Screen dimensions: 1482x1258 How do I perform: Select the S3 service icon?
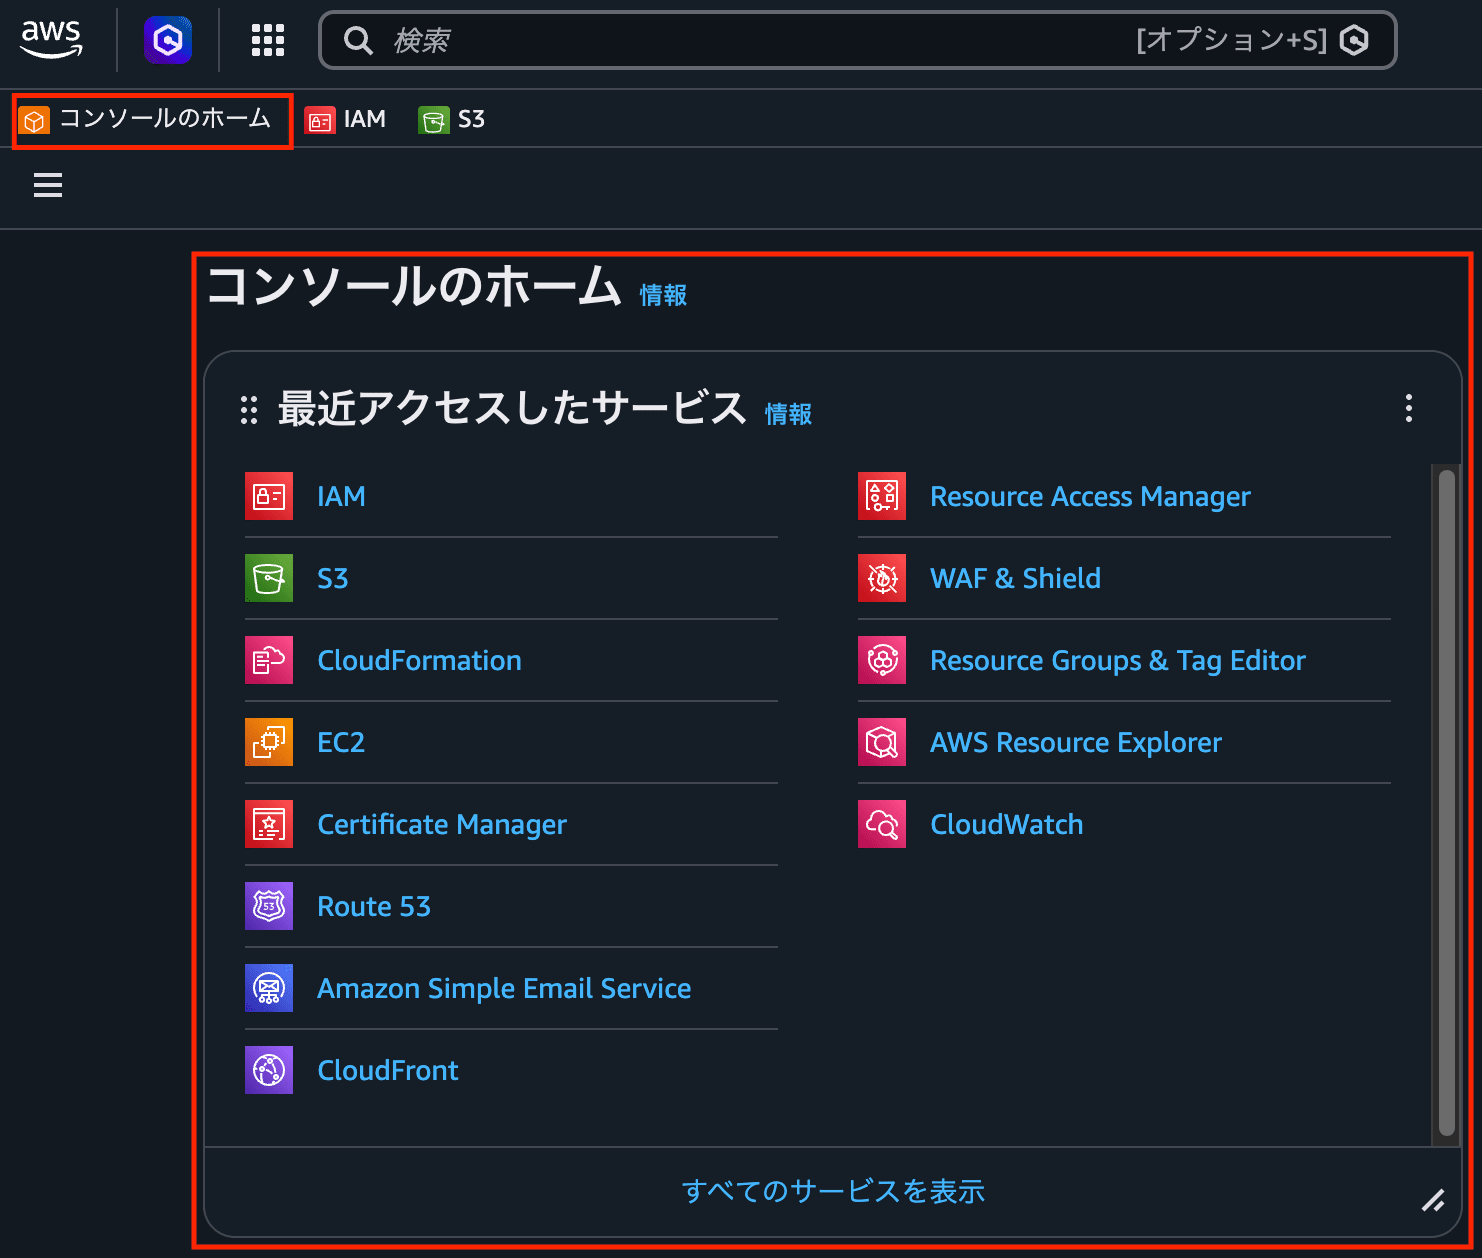tap(268, 578)
